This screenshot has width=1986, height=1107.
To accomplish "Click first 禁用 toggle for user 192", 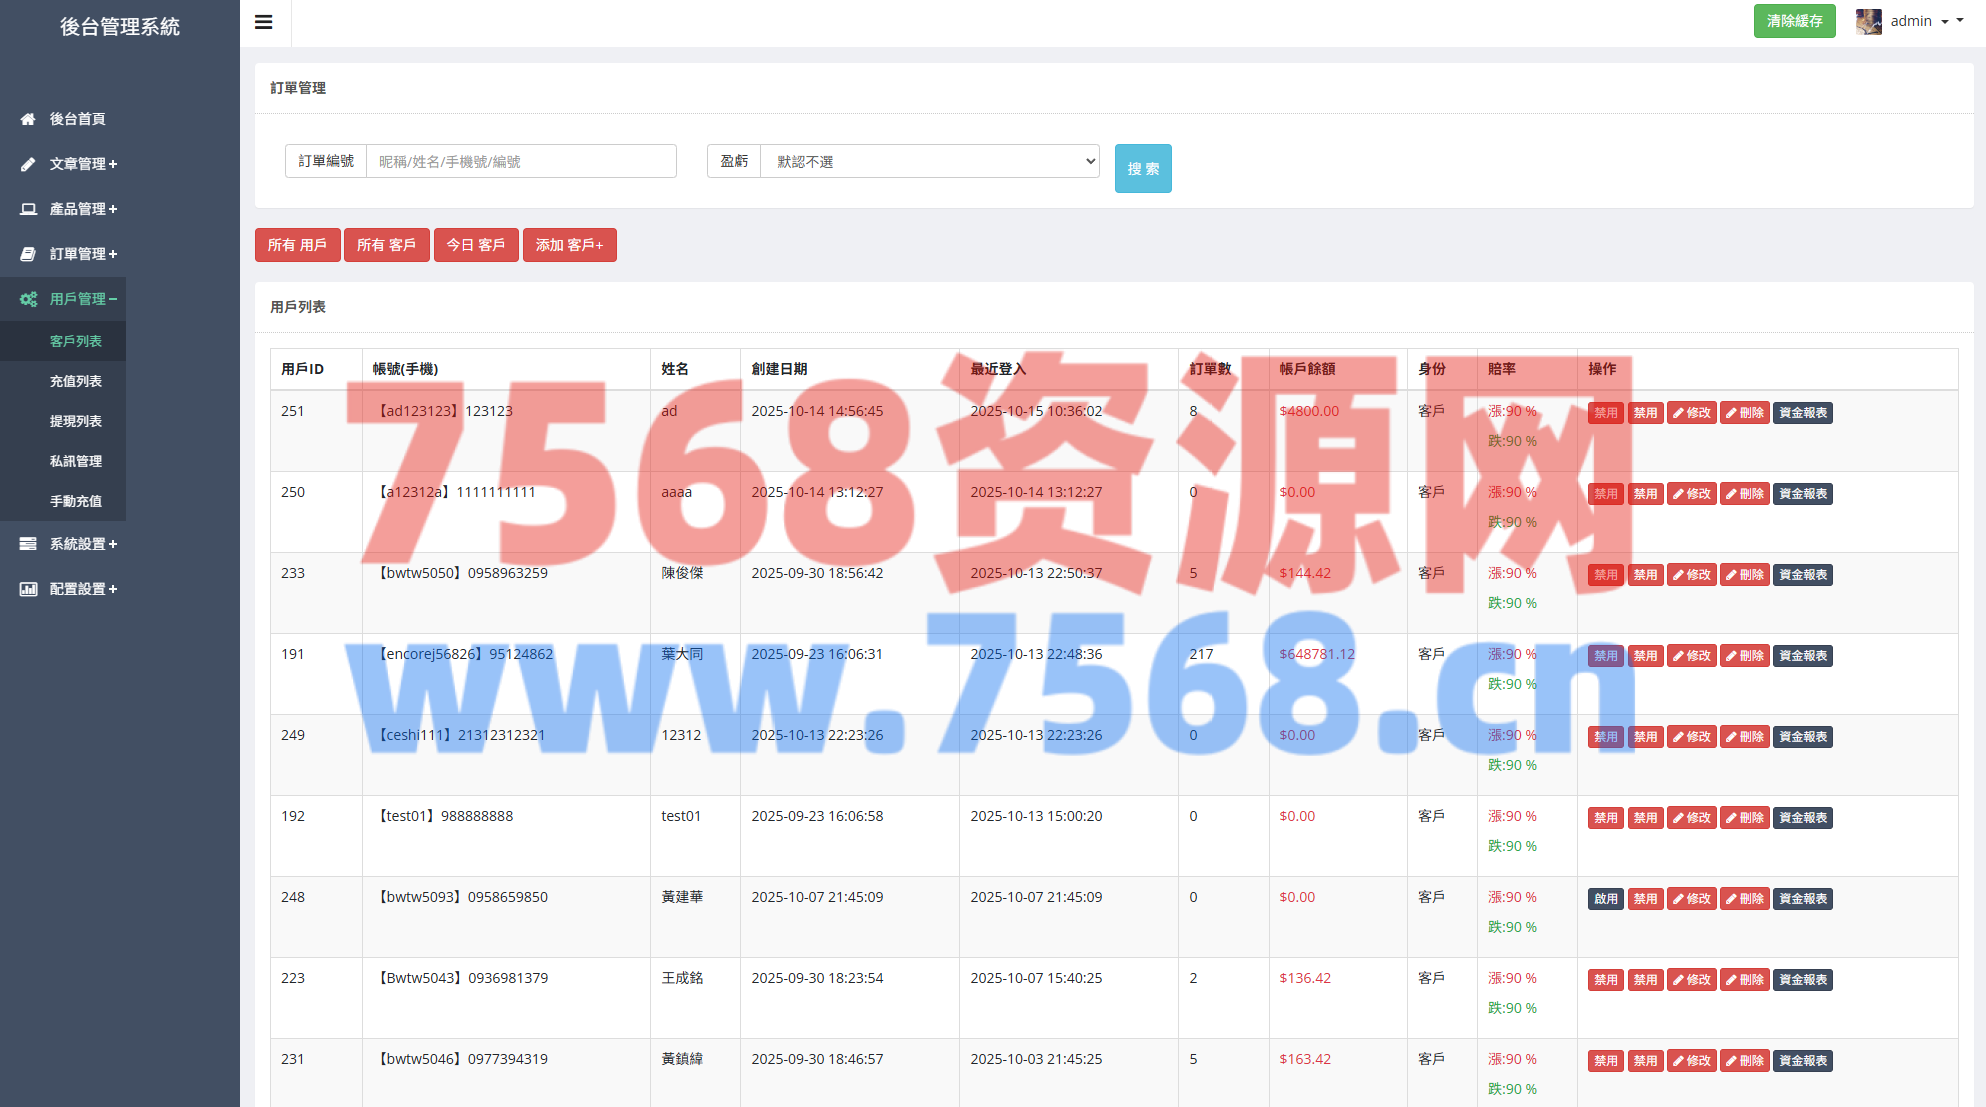I will pyautogui.click(x=1605, y=818).
